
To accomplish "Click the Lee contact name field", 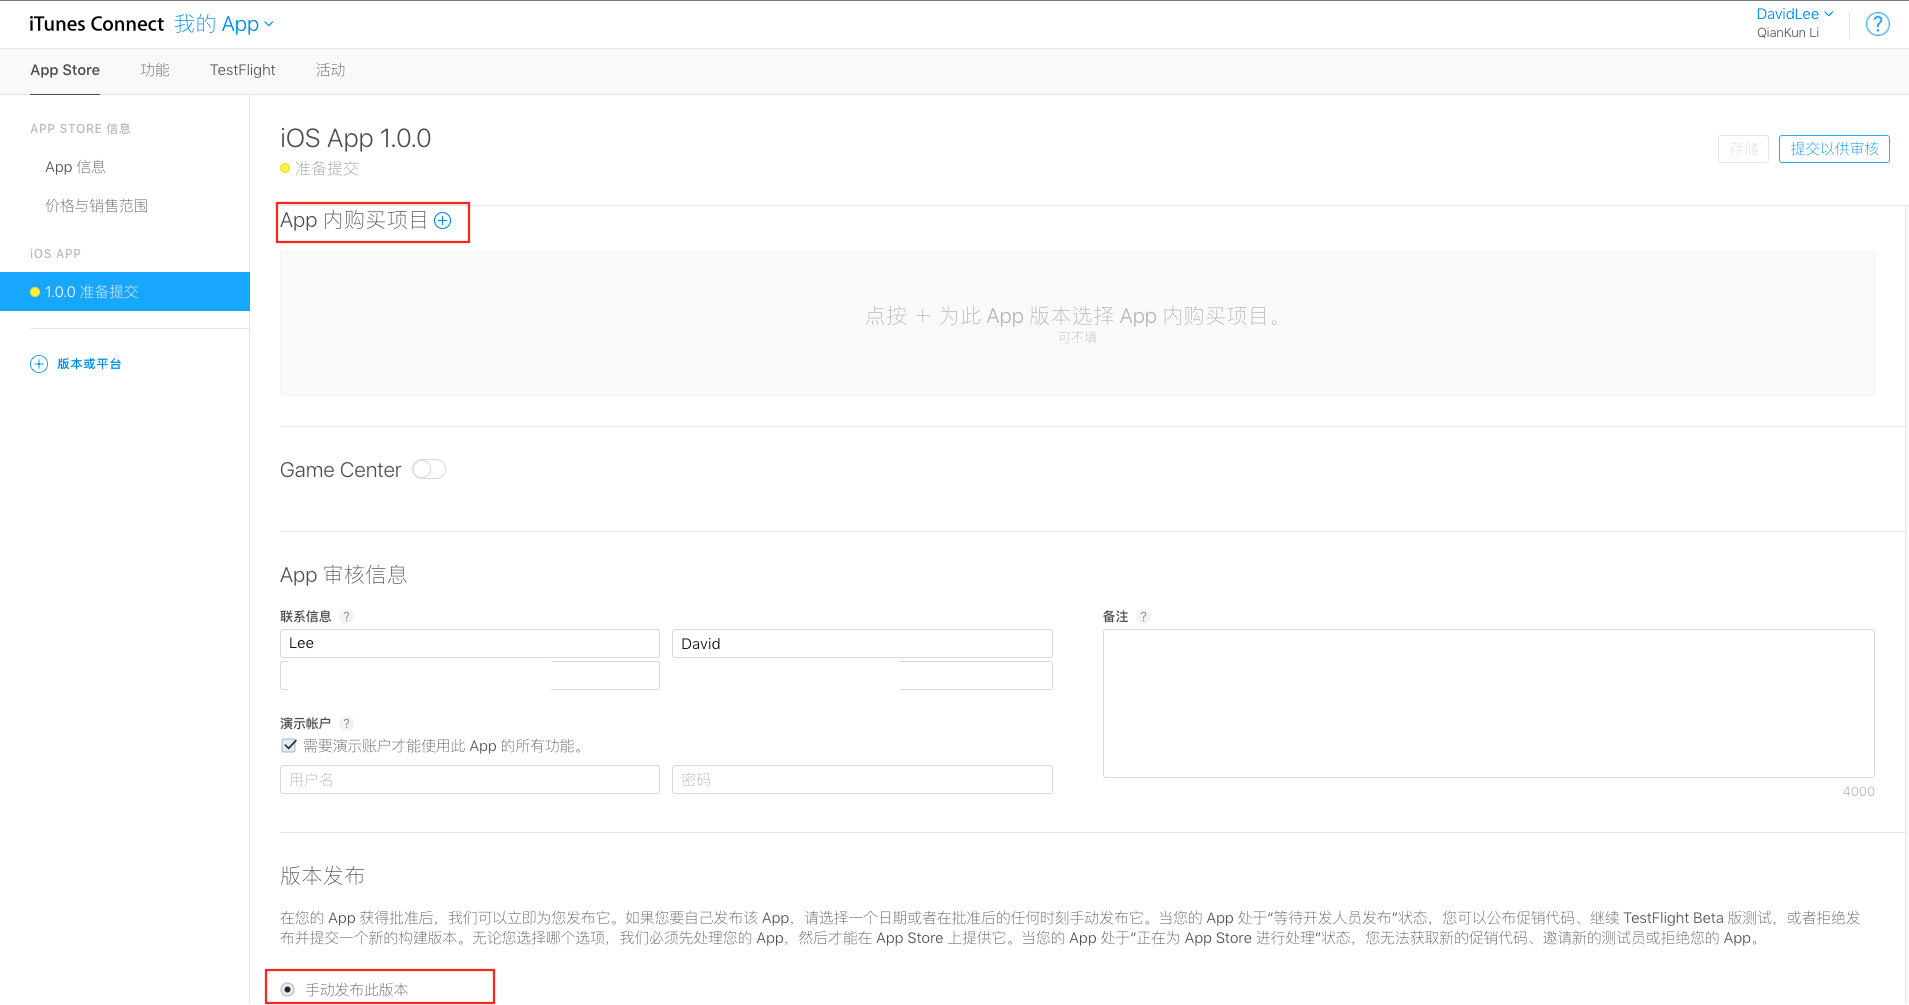I will 470,643.
